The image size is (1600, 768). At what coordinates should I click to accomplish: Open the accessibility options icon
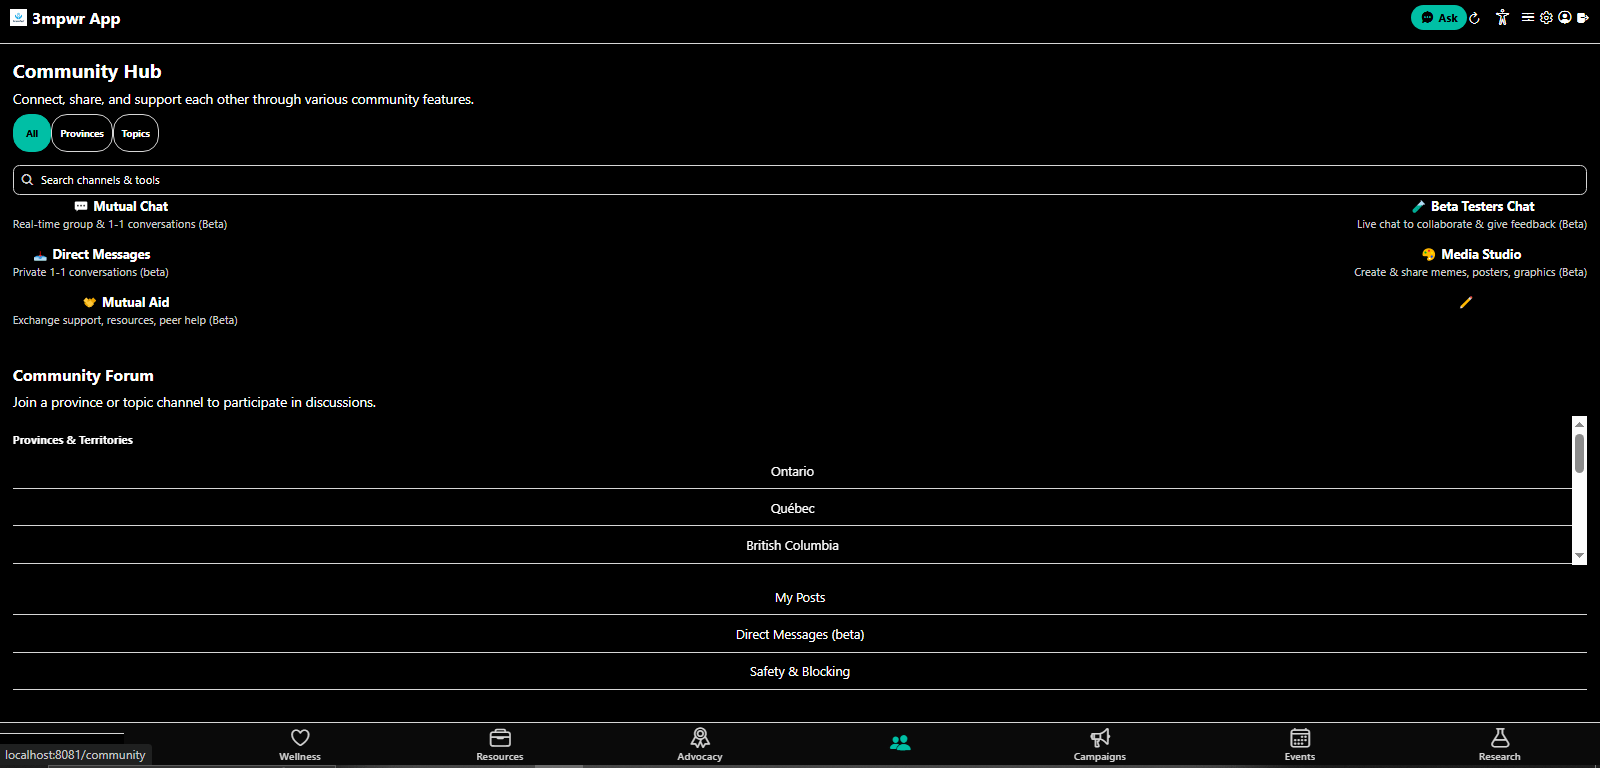tap(1502, 17)
